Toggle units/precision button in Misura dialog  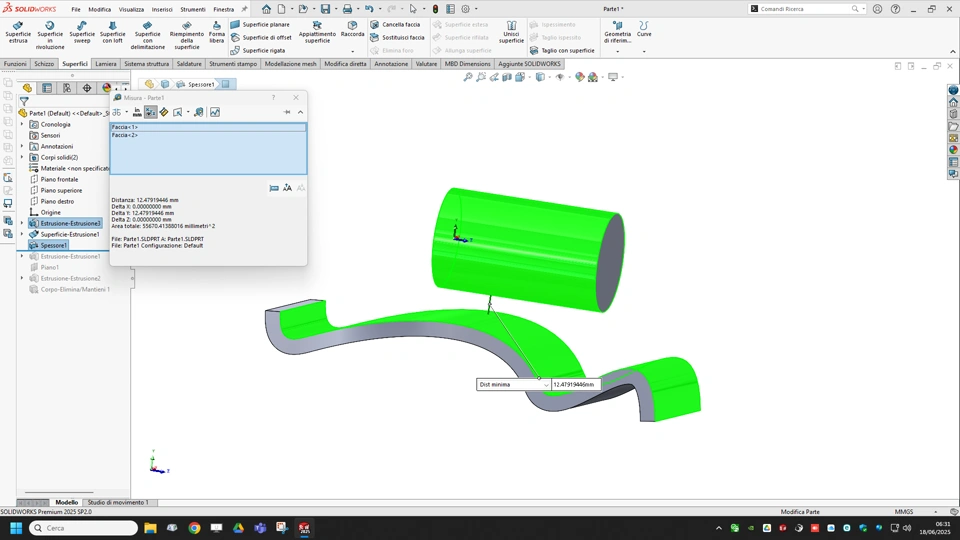click(x=137, y=112)
